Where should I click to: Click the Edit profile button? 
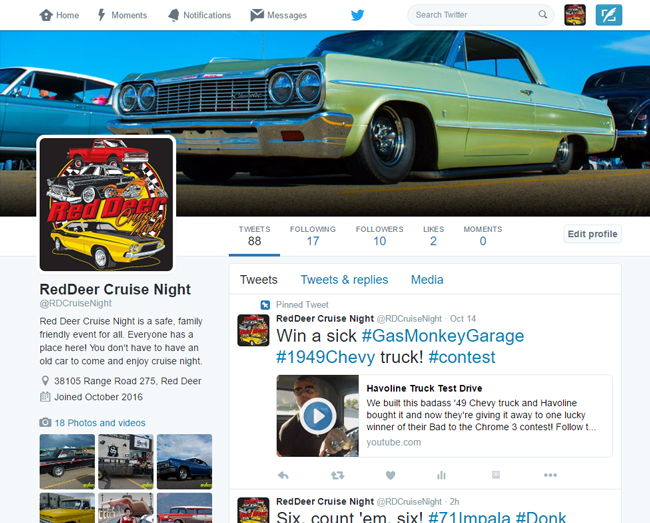592,234
